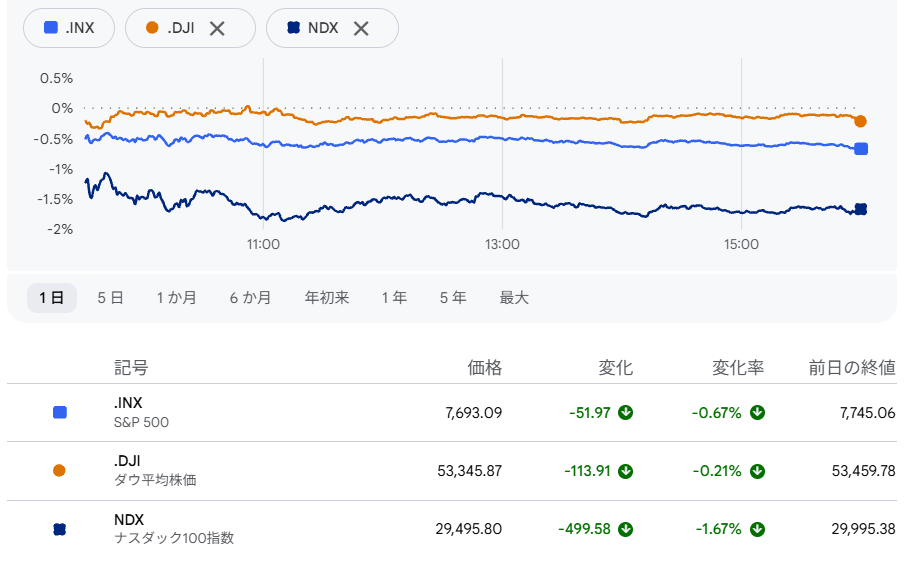Remove .DJI from comparison chart
Screen dimensions: 913x563
(x=217, y=28)
